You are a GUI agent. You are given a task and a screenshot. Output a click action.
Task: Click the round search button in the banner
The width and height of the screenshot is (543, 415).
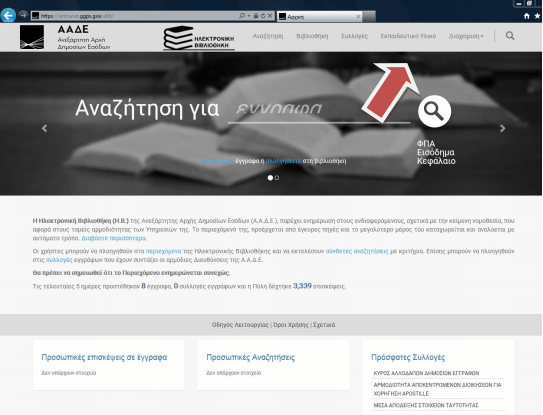434,111
